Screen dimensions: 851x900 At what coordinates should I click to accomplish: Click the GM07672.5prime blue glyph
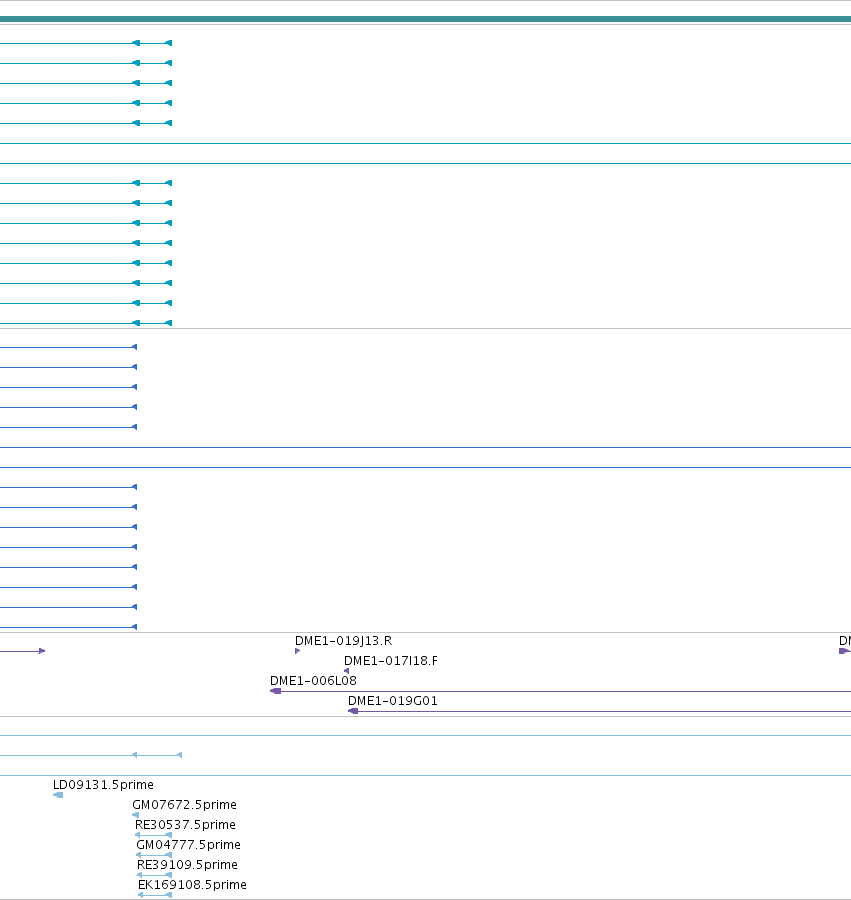click(x=135, y=815)
